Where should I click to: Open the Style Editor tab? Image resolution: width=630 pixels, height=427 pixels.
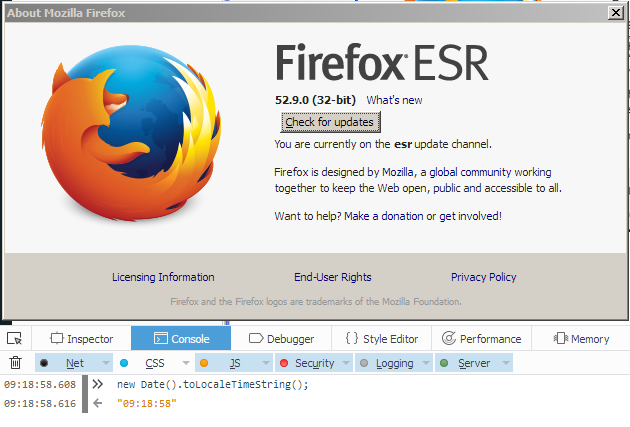[382, 339]
